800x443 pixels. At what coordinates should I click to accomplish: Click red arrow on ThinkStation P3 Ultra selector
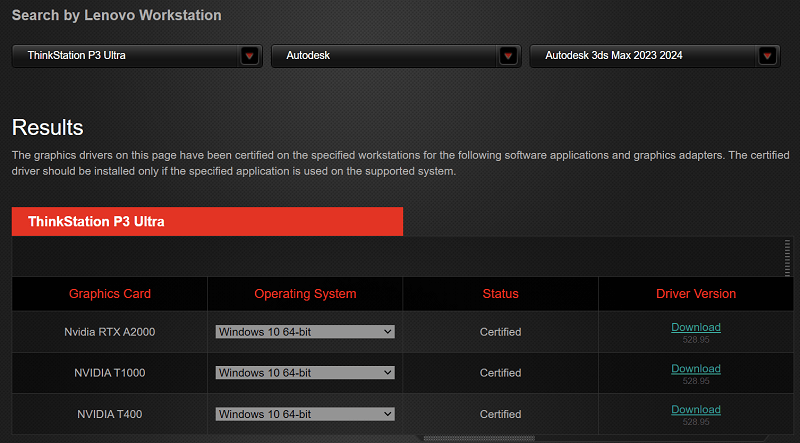pos(249,56)
